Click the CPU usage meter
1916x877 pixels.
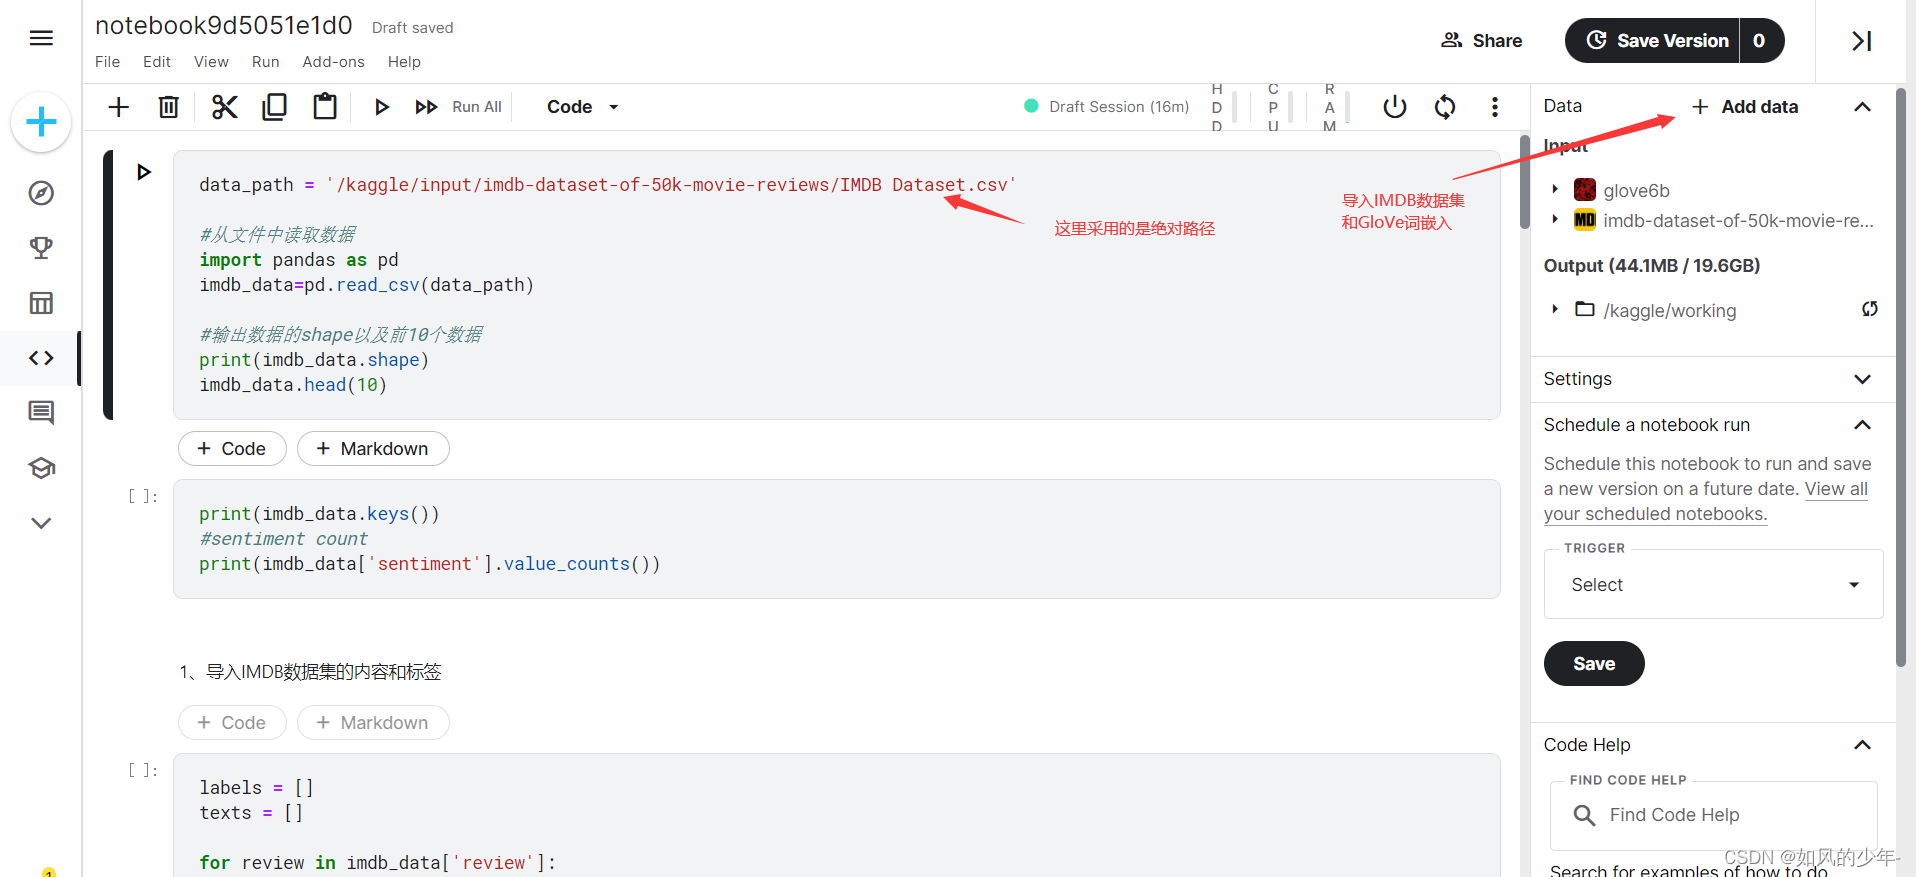click(x=1279, y=107)
